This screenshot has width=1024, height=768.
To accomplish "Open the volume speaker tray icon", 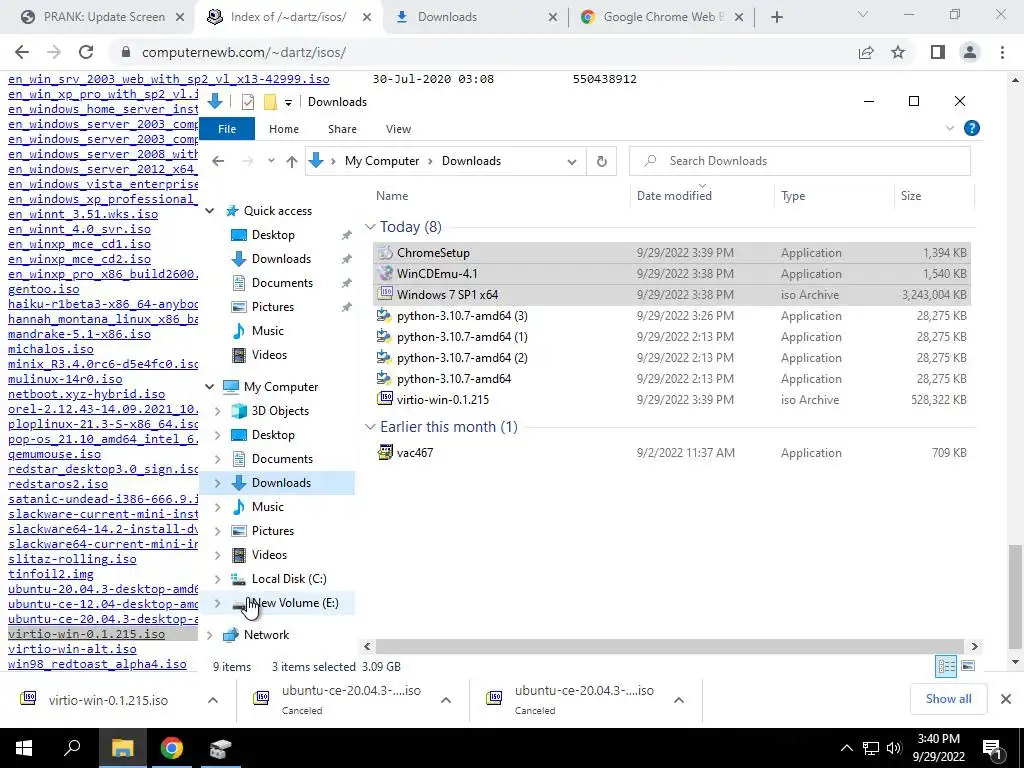I will (x=894, y=748).
